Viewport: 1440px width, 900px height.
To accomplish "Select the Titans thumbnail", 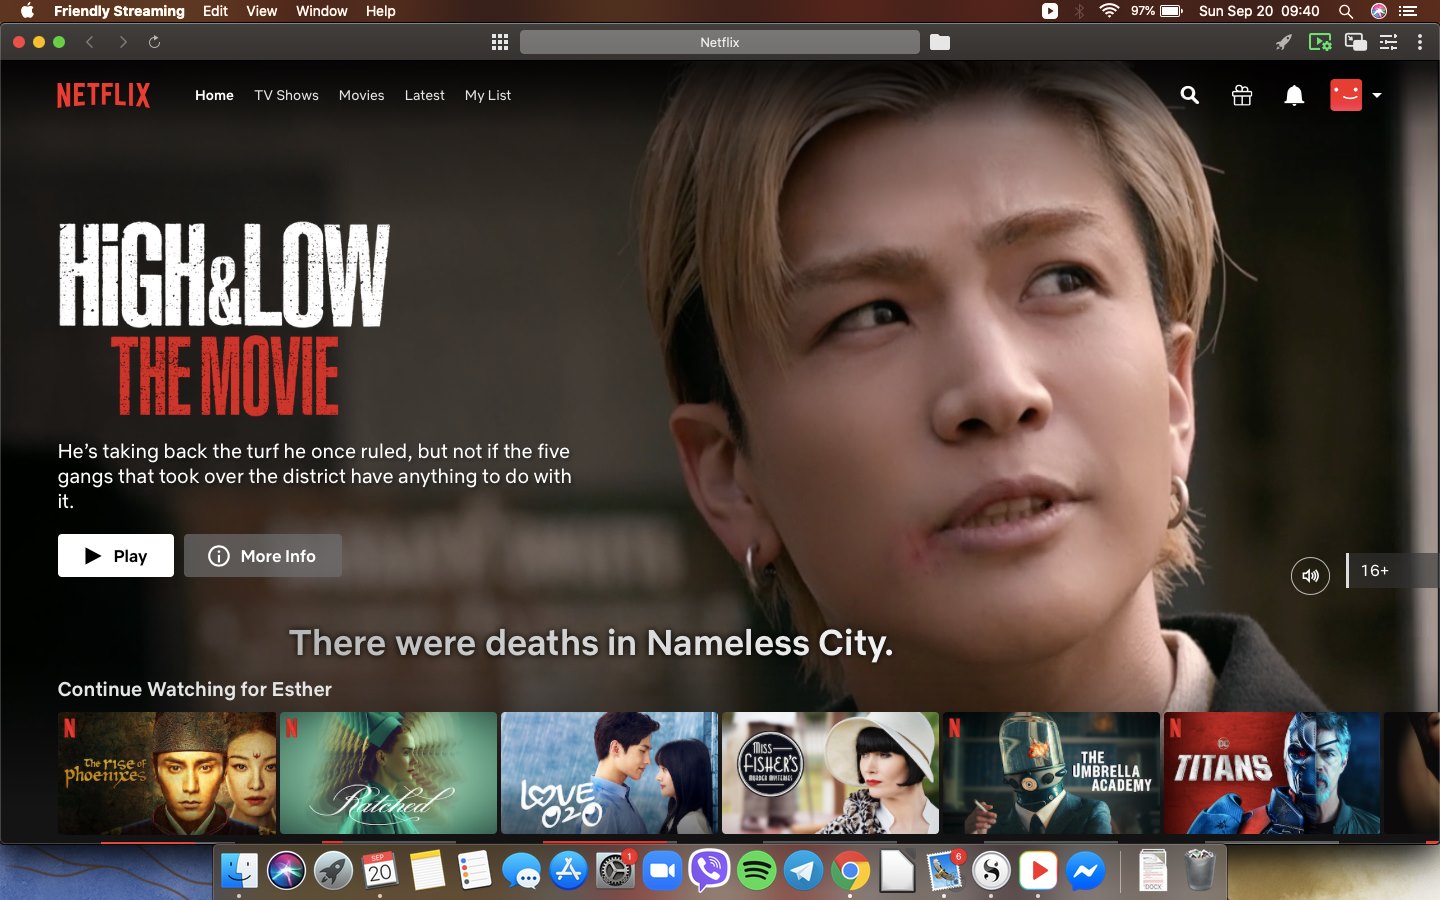I will click(x=1273, y=773).
